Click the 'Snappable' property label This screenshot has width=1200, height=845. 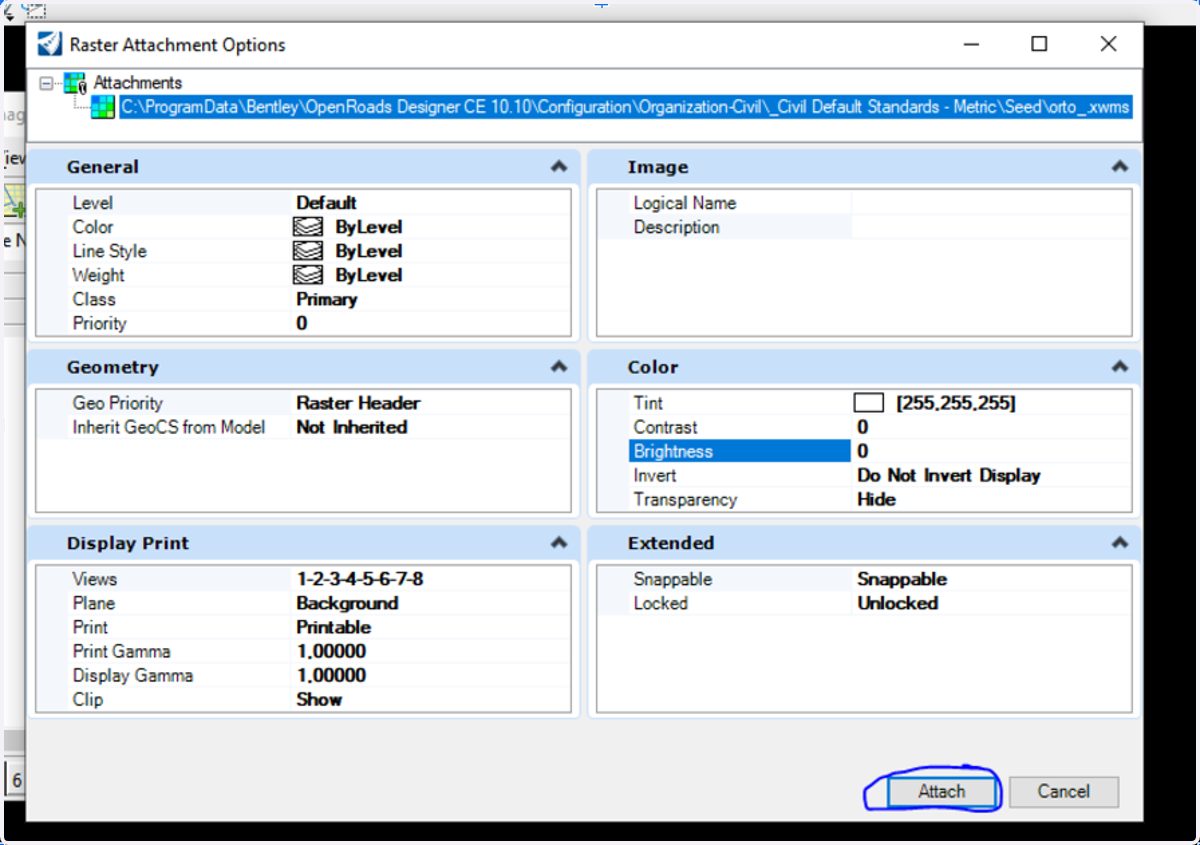[673, 579]
